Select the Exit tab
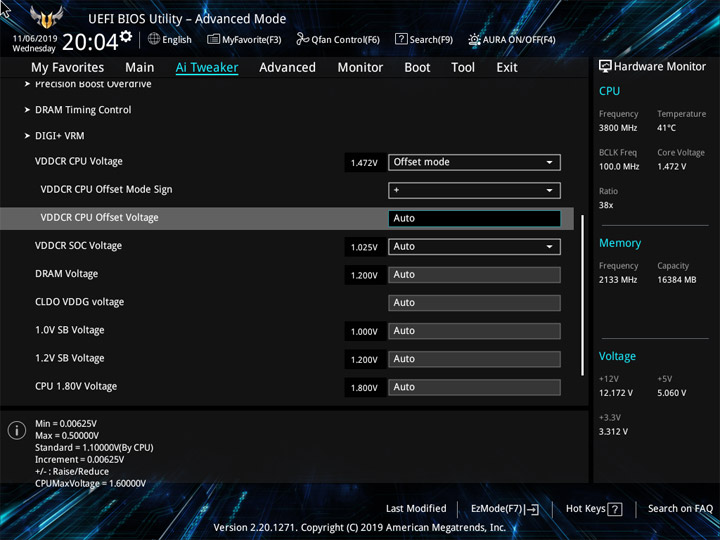Viewport: 720px width, 540px height. pos(507,68)
